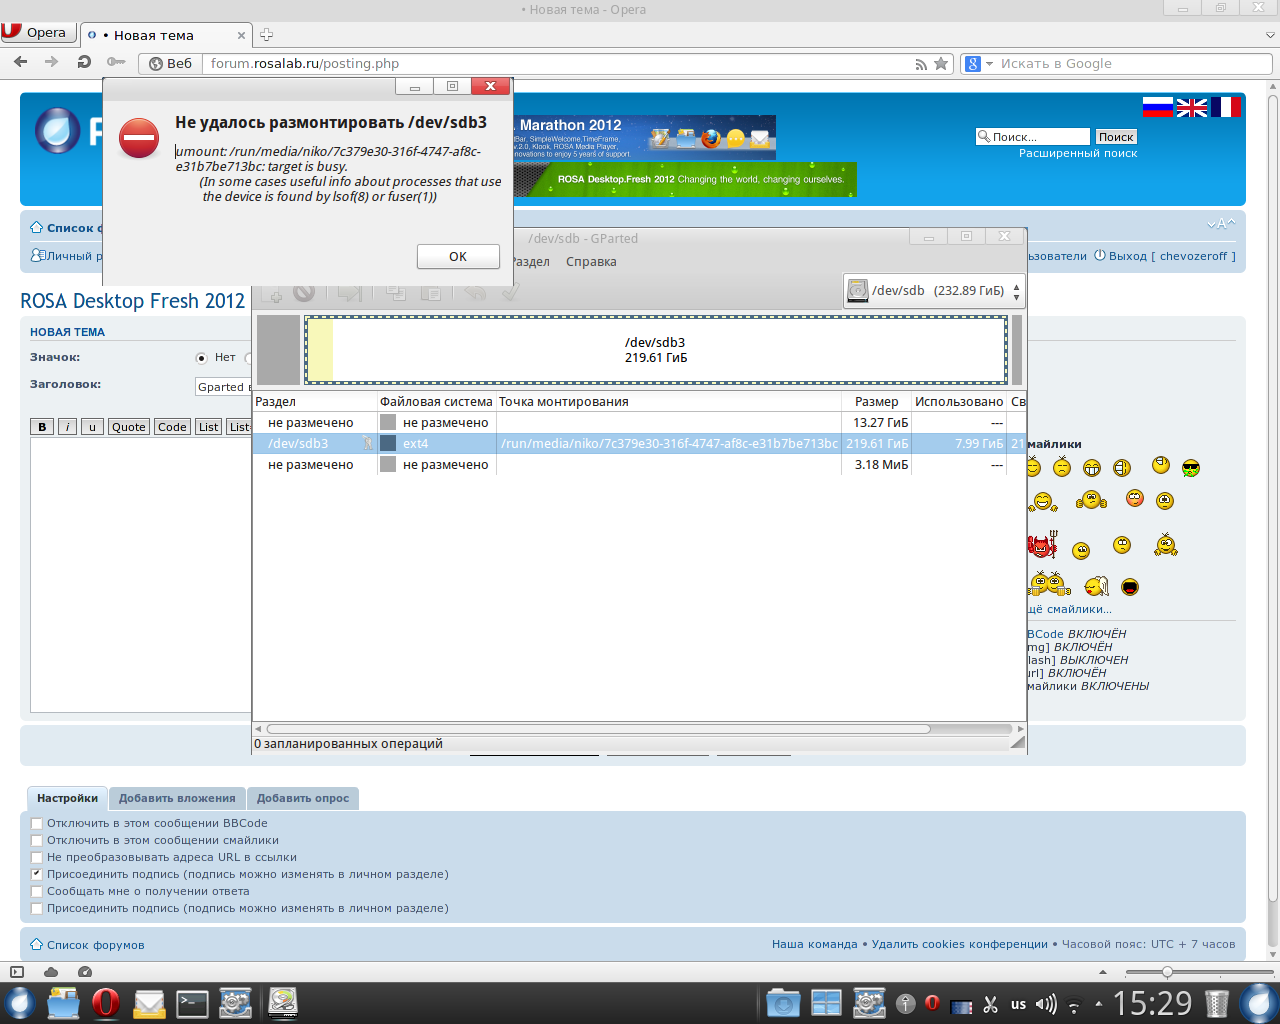
Task: Tick 'Отключить в этом сообщении смайлики'
Action: coord(37,841)
